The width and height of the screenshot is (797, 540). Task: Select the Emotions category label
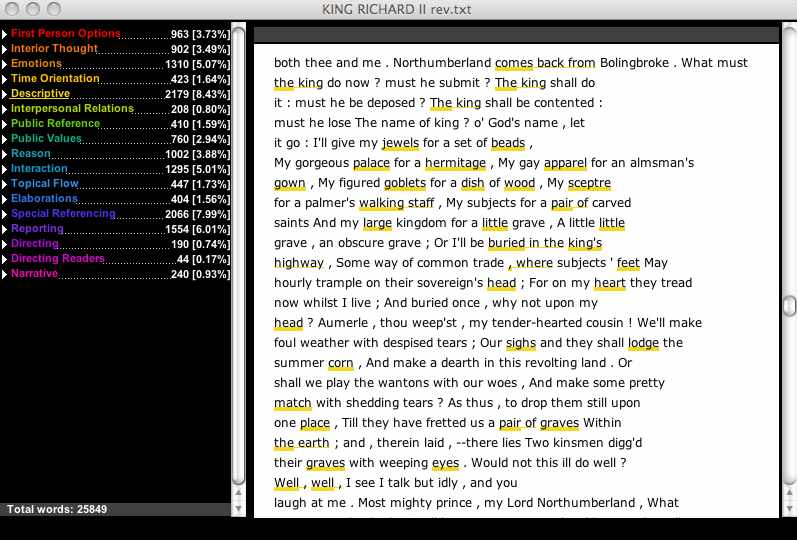click(36, 64)
